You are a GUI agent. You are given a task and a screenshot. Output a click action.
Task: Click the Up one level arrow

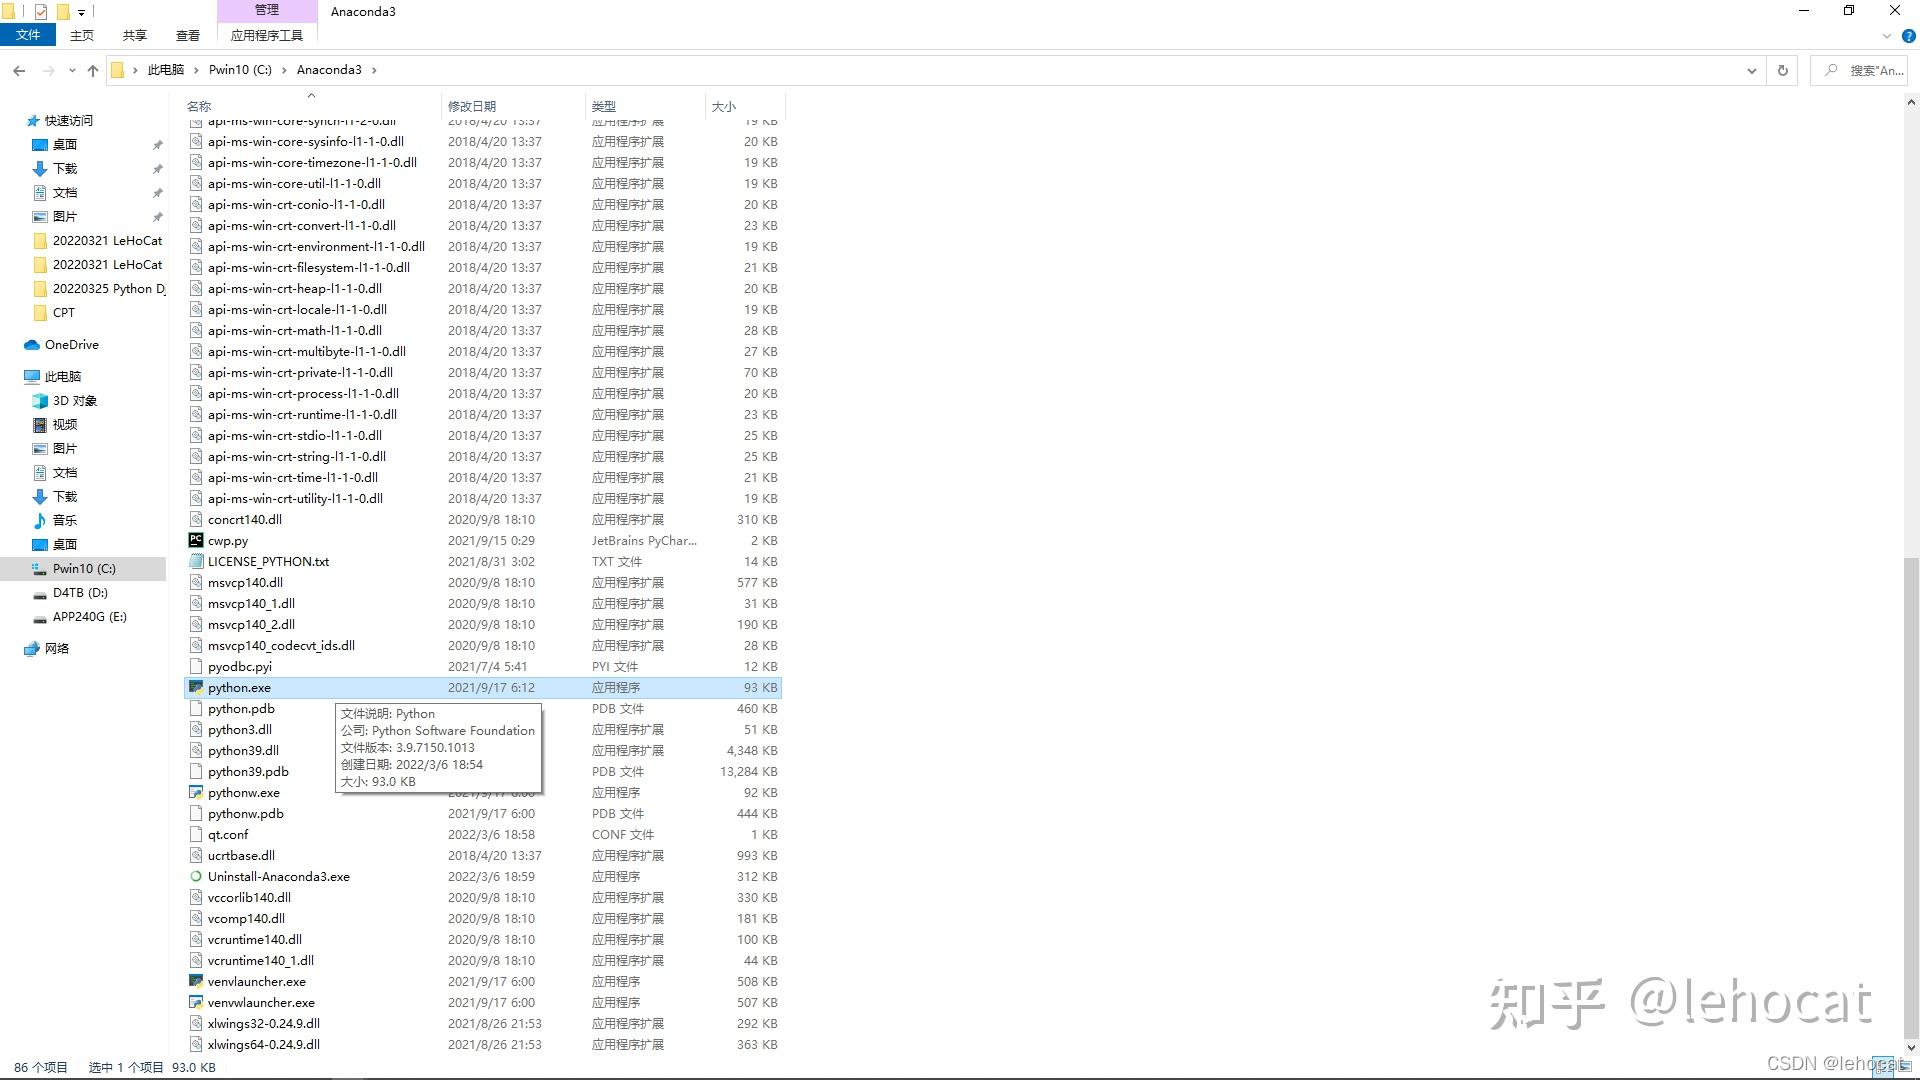pos(93,70)
